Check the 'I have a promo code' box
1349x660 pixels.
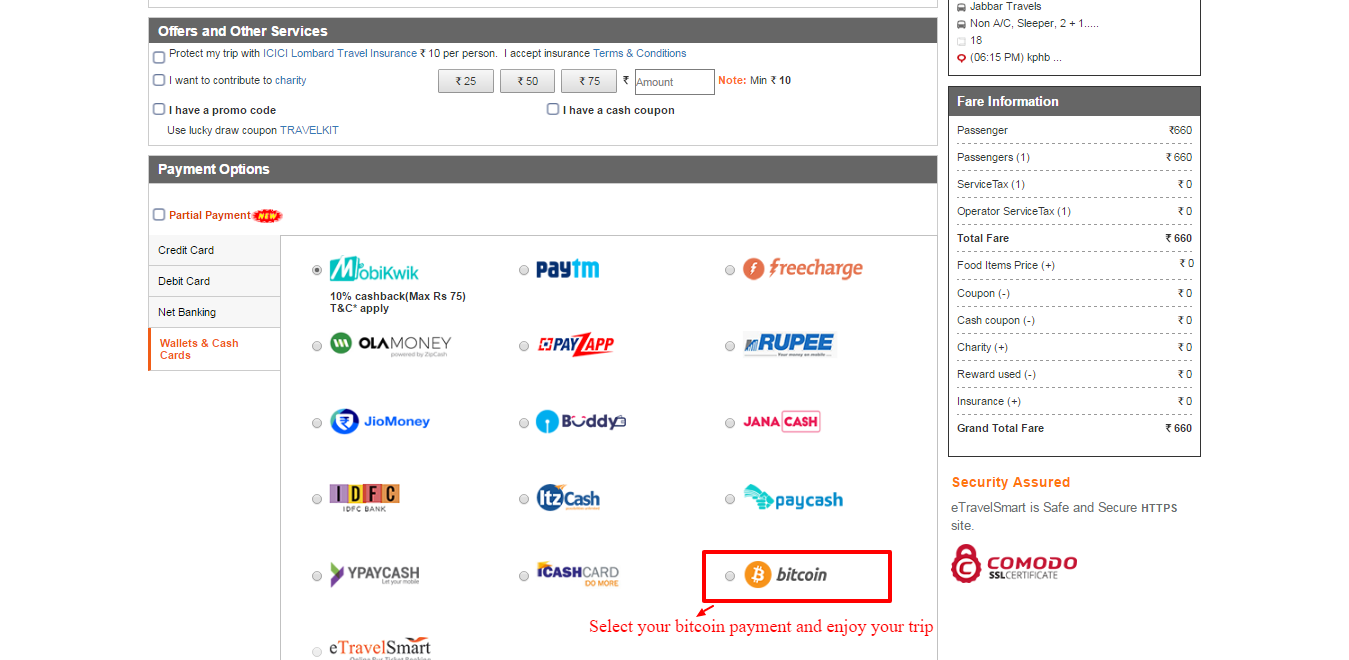tap(159, 109)
